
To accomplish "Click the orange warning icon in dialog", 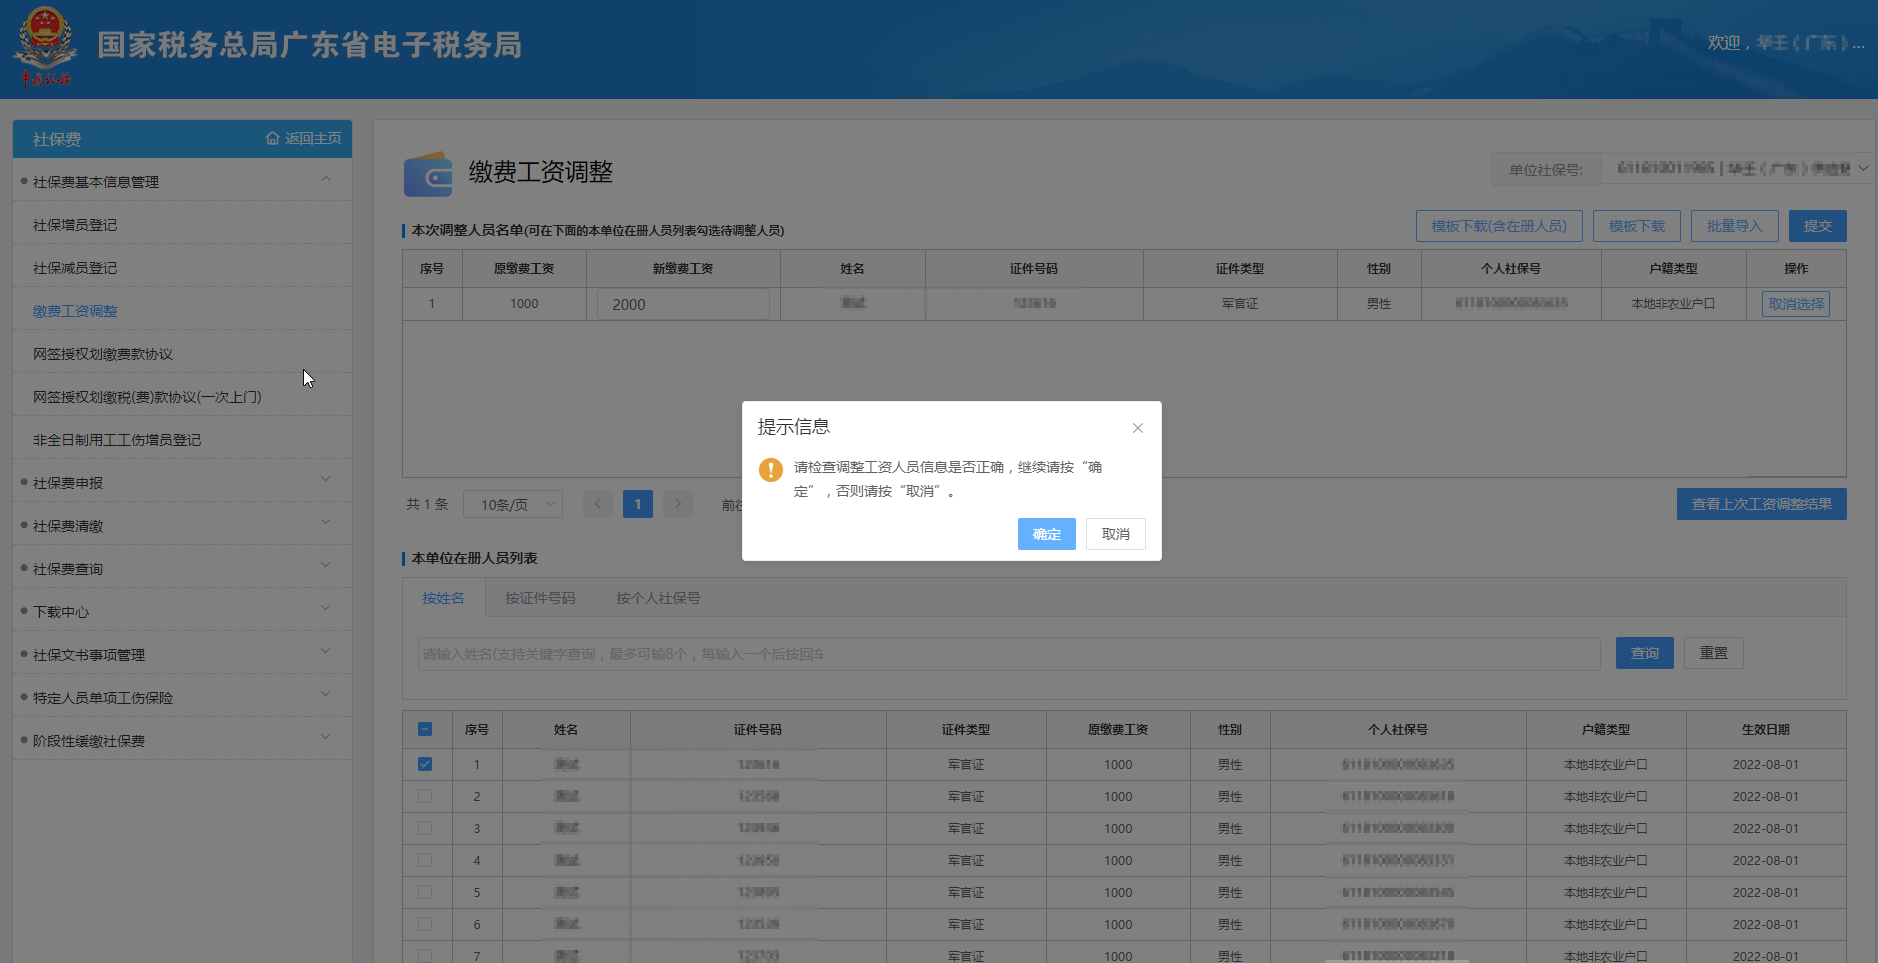I will (770, 469).
